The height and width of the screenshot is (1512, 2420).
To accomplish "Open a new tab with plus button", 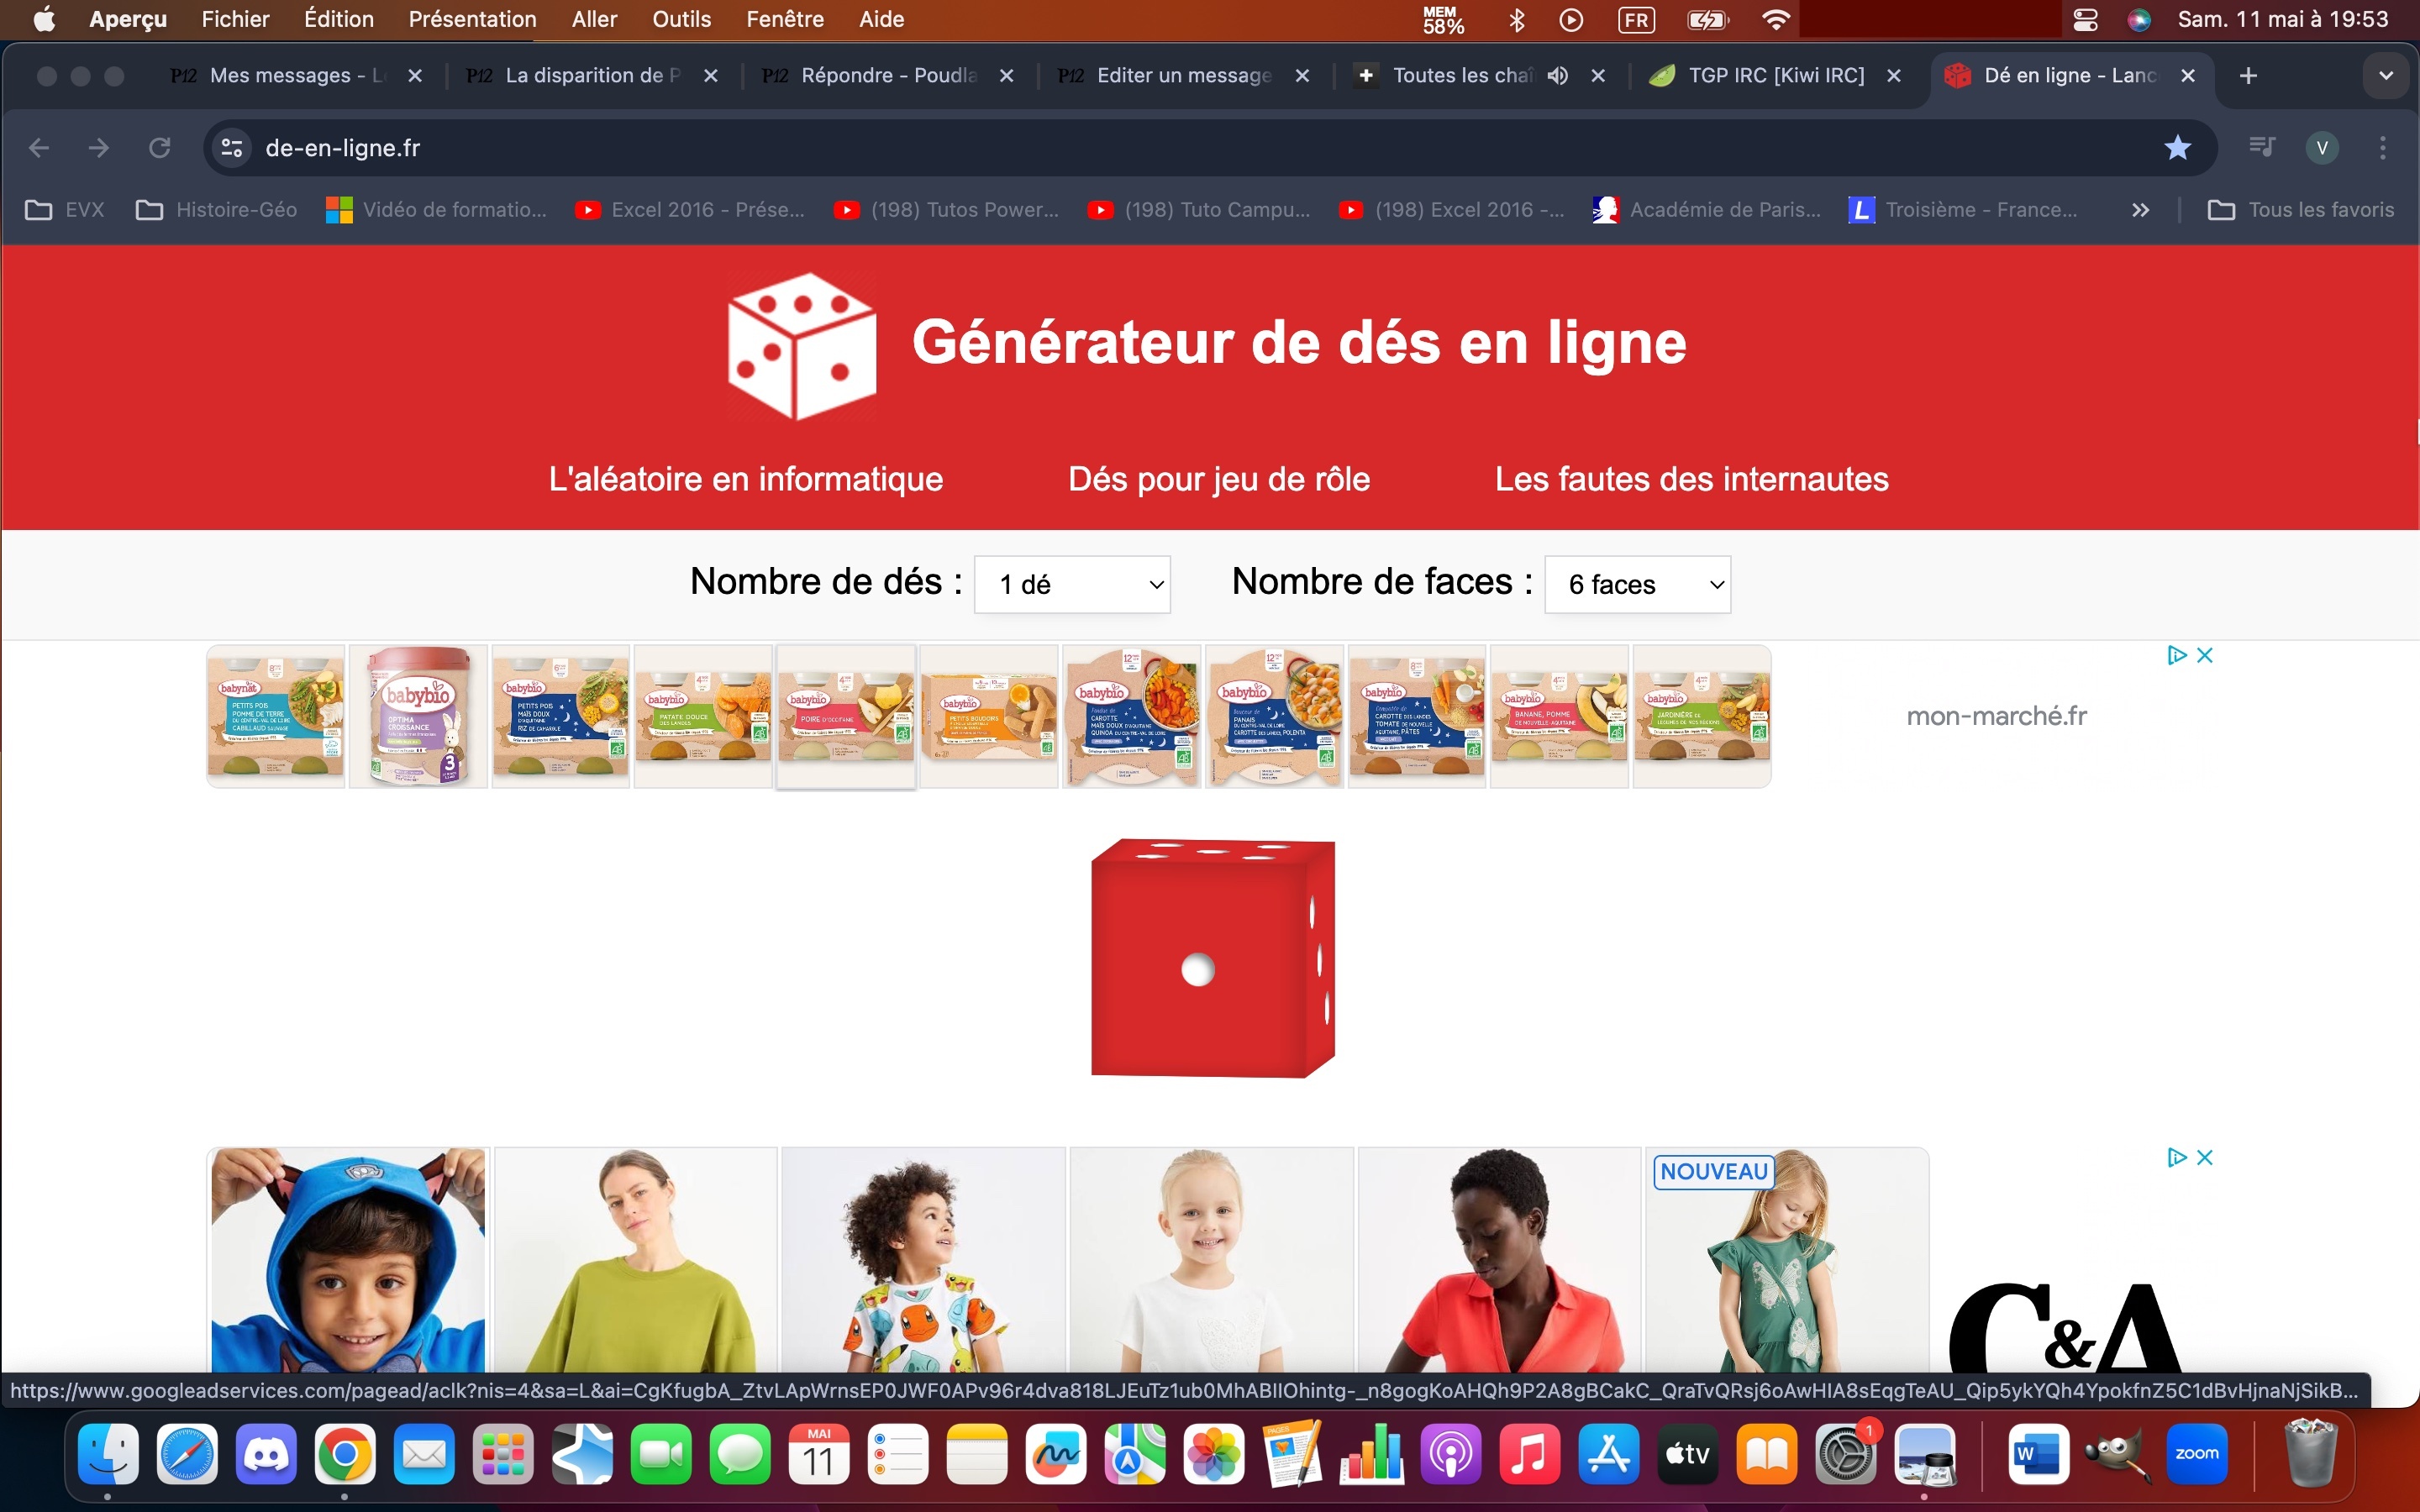I will pyautogui.click(x=2248, y=76).
